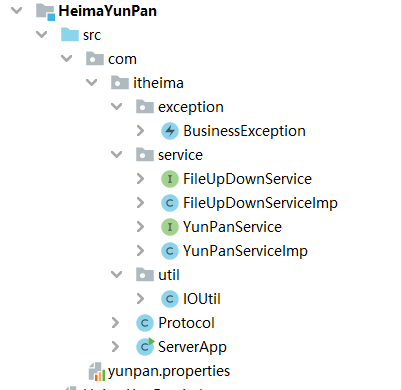Click the ServerApp runnable class icon
The width and height of the screenshot is (402, 390).
pos(145,347)
